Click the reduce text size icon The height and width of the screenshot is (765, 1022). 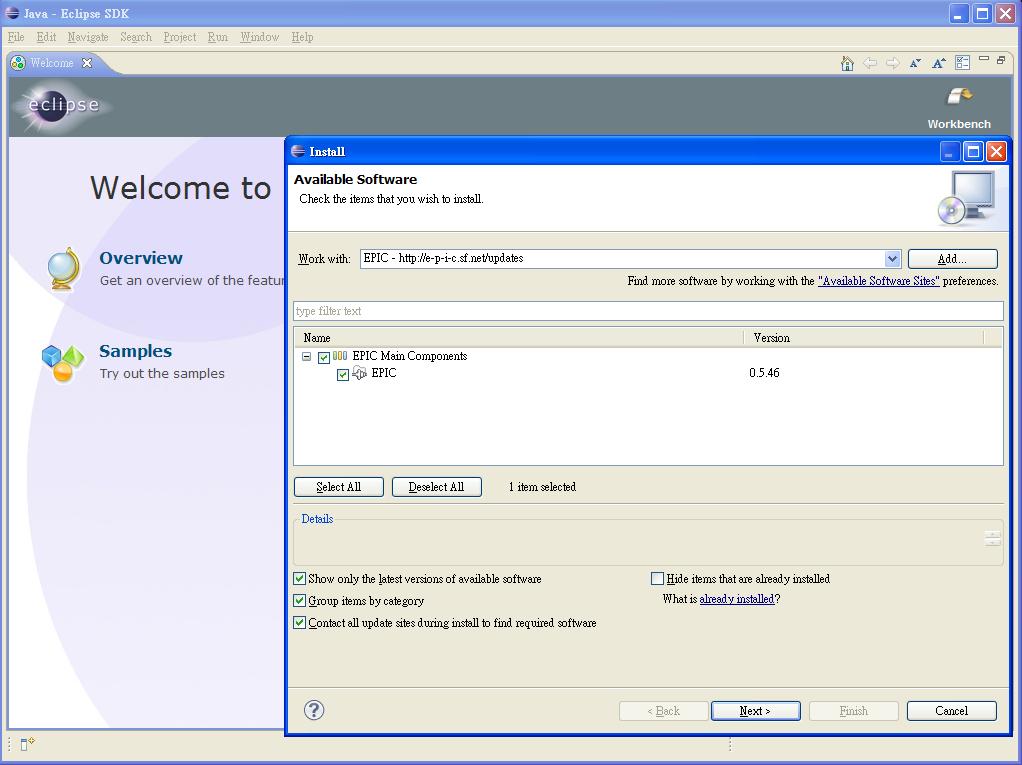coord(914,62)
